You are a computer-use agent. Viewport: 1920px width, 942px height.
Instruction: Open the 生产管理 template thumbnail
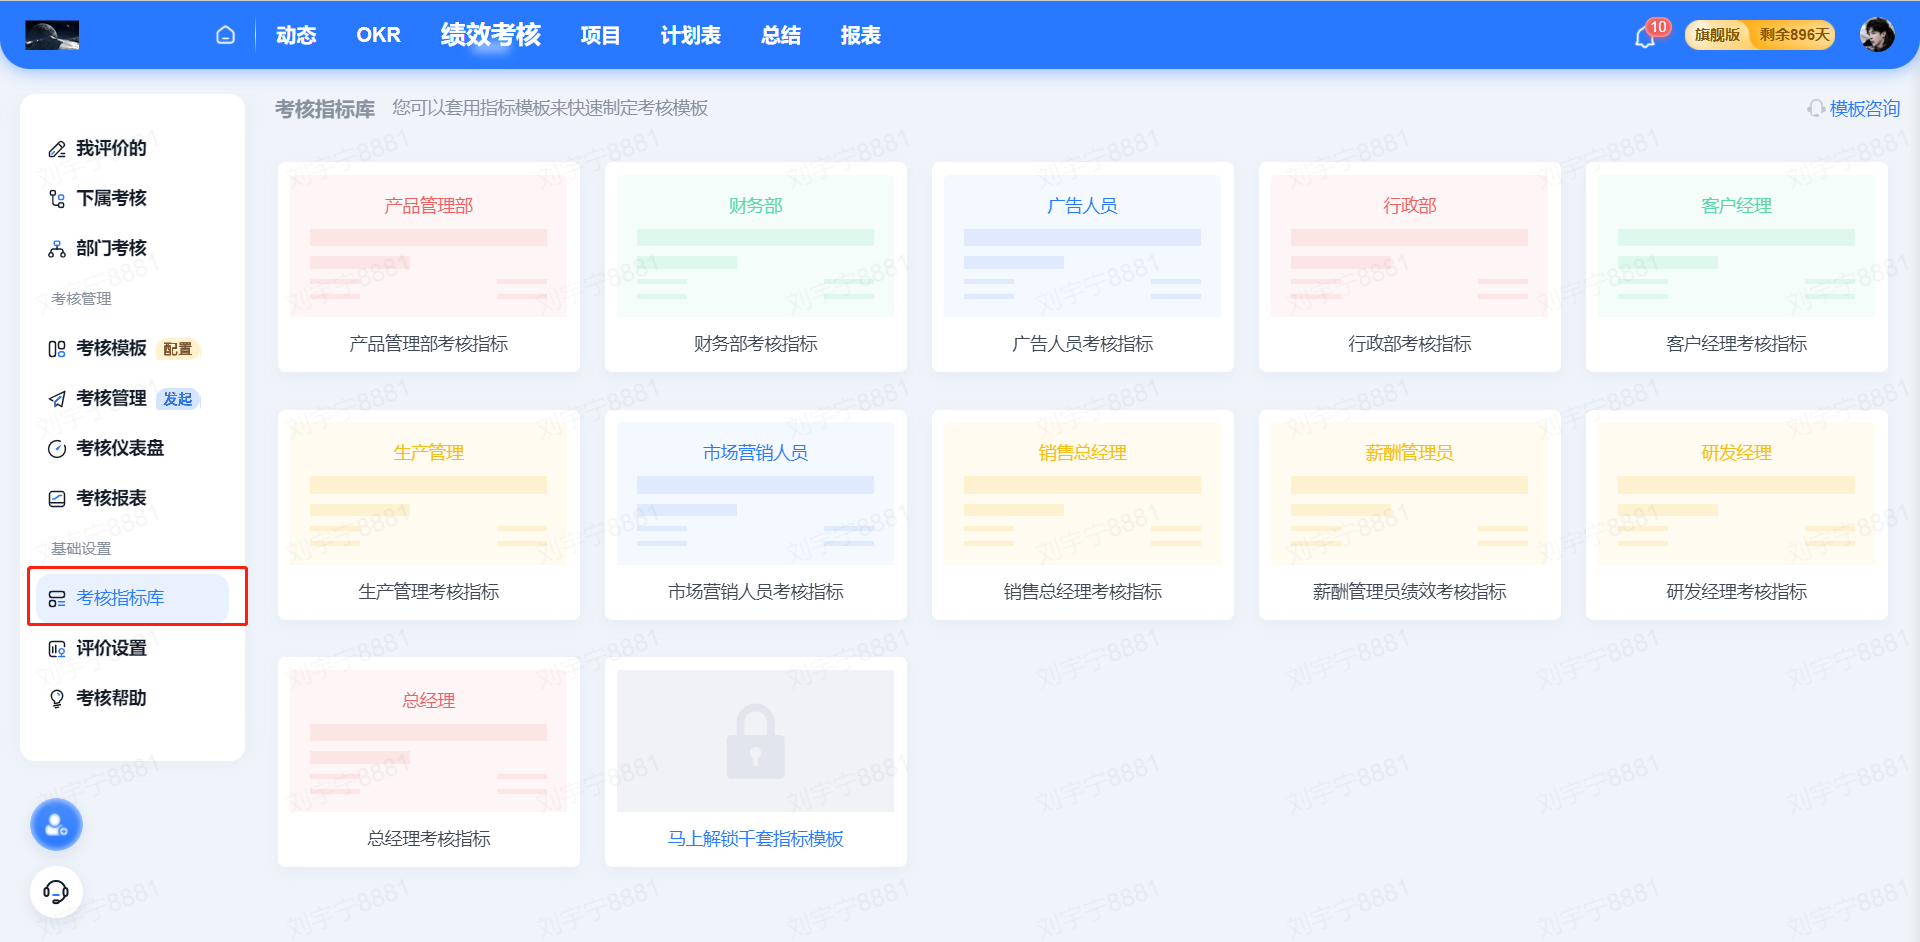(428, 493)
